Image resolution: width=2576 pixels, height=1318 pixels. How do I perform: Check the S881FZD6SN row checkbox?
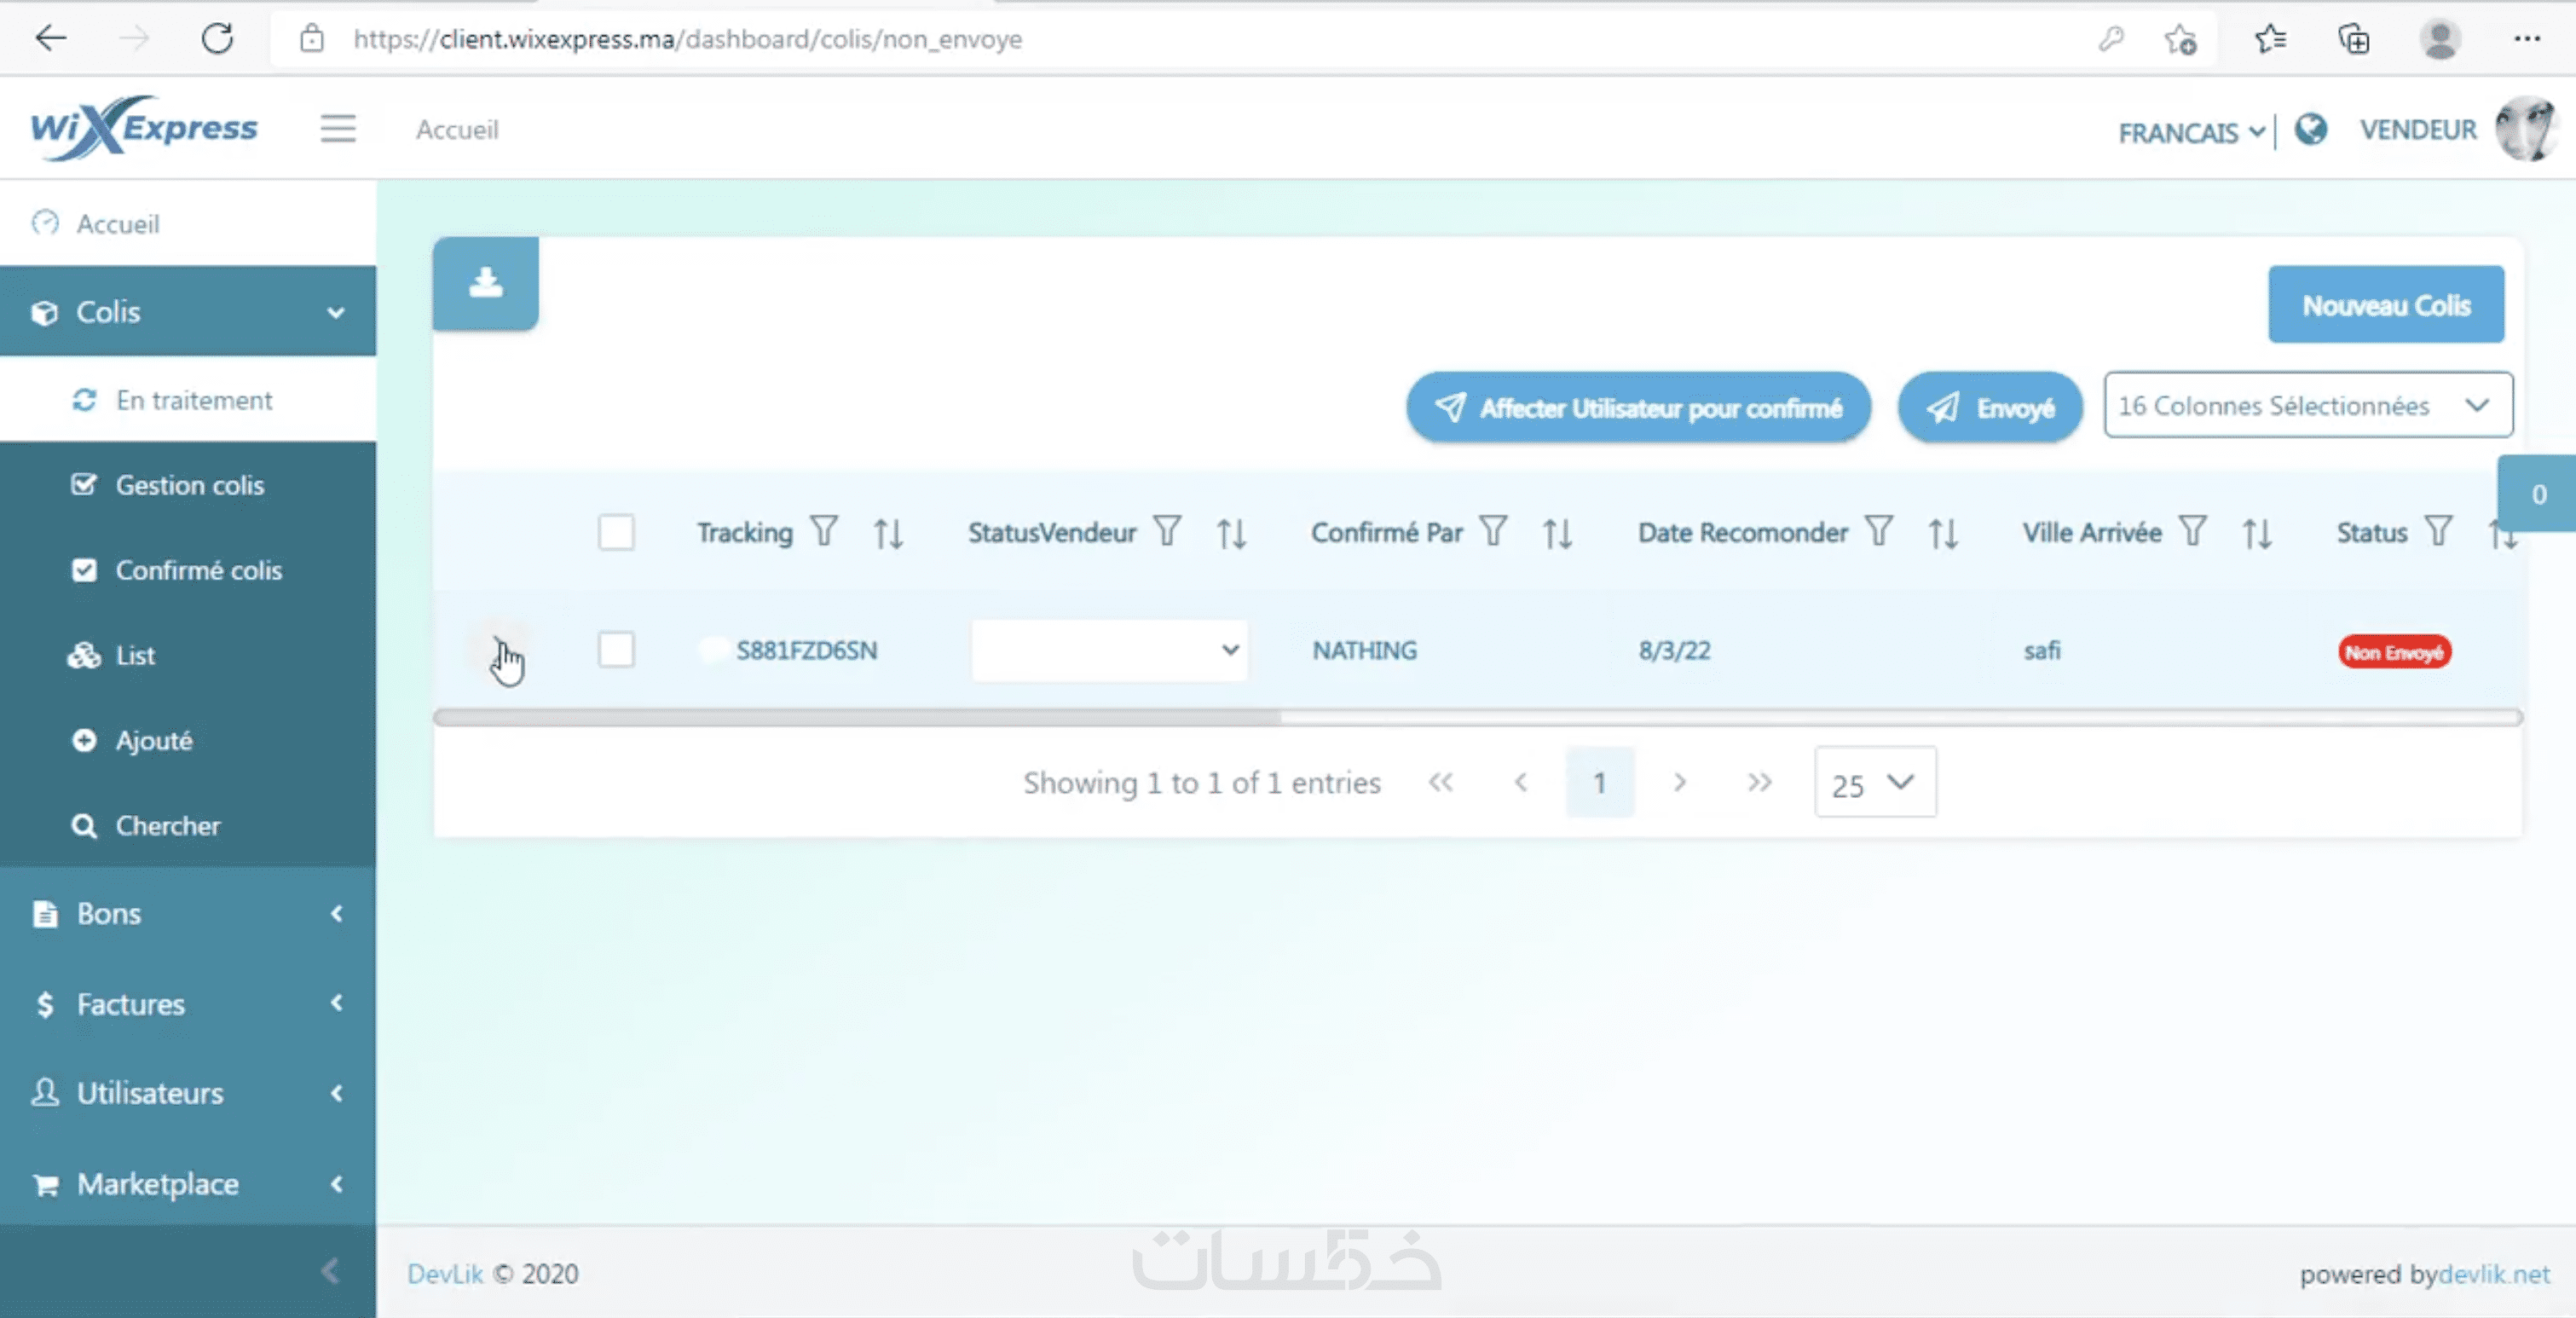coord(616,650)
